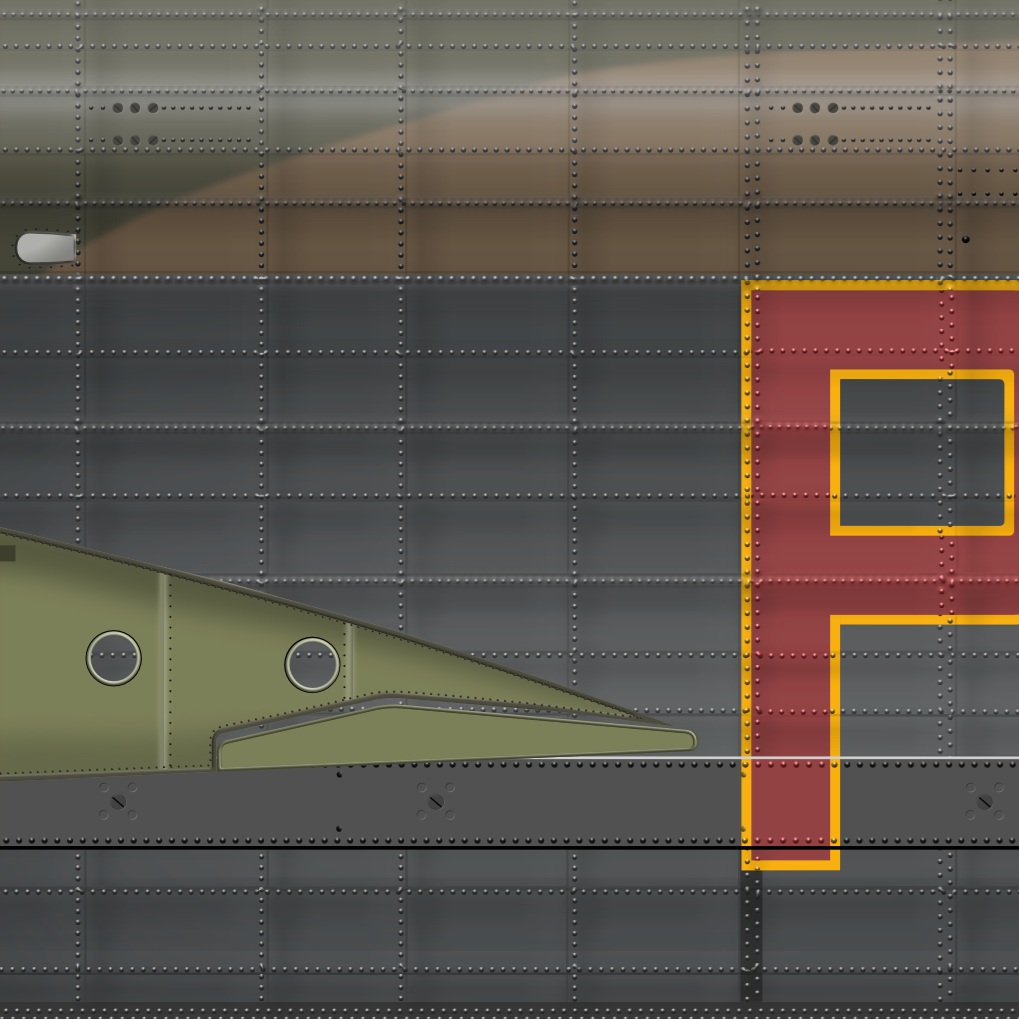Click the upper-left triple rivet cluster

(135, 108)
